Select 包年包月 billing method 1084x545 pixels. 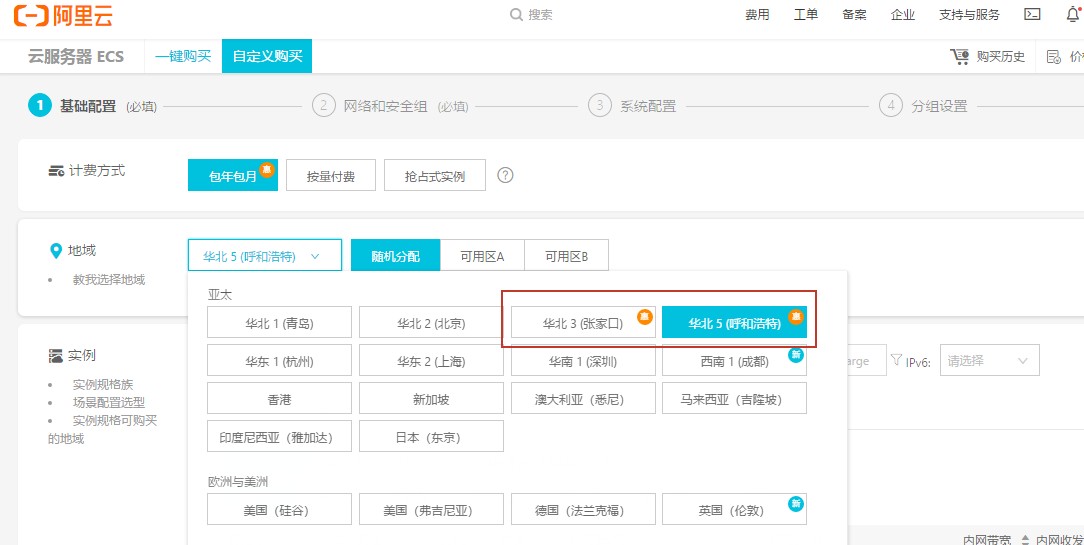coord(232,175)
